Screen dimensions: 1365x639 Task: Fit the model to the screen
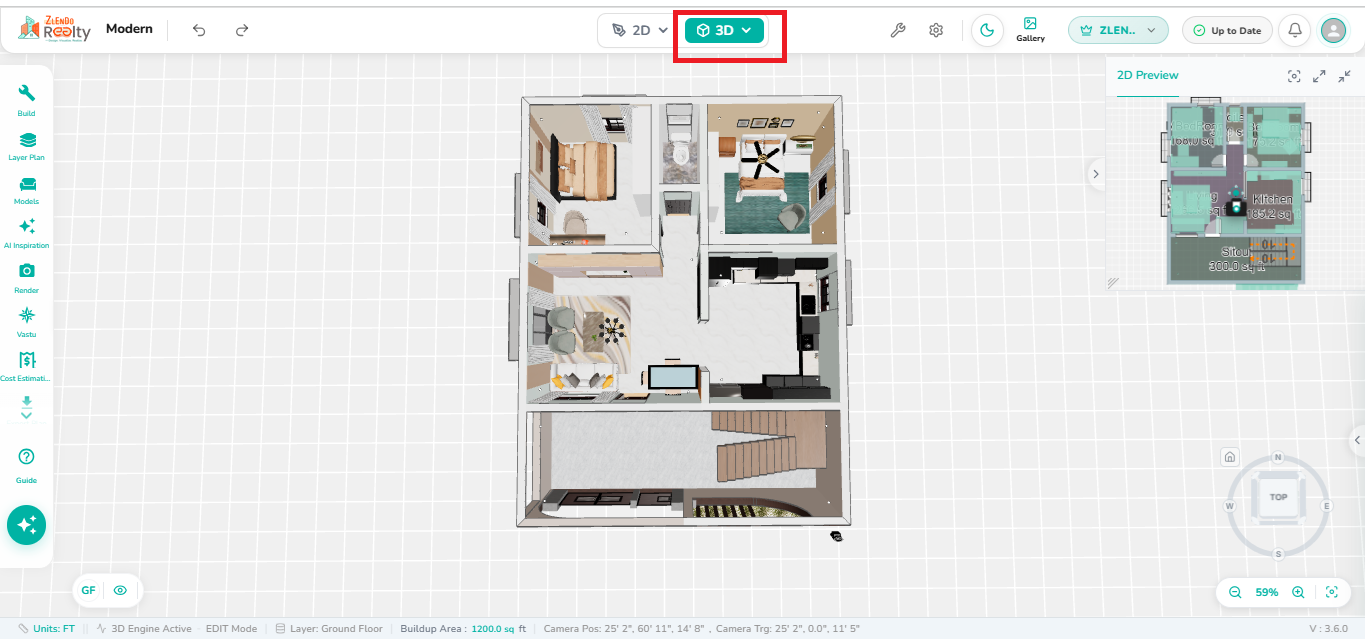tap(1332, 592)
